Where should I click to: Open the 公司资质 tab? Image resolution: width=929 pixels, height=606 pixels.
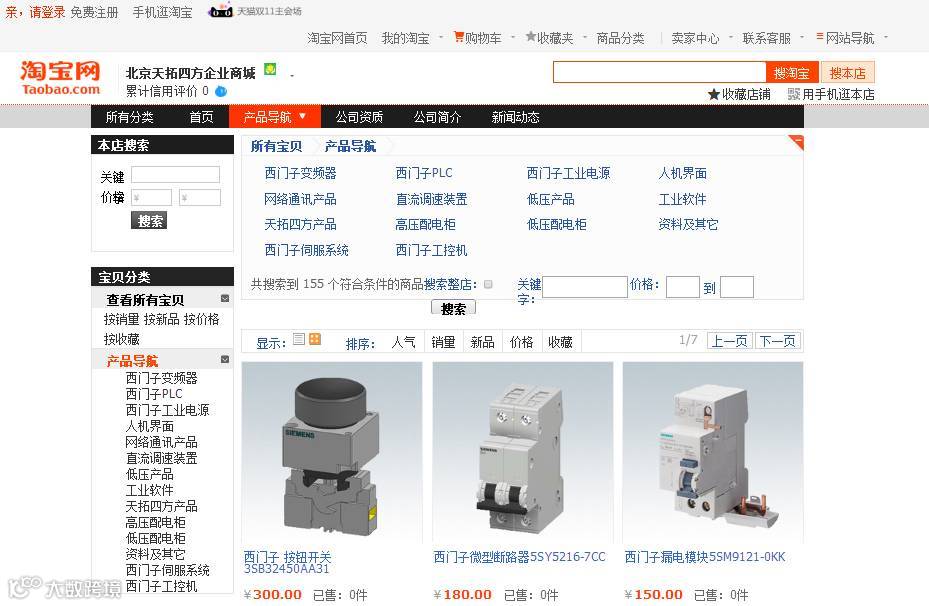(360, 117)
